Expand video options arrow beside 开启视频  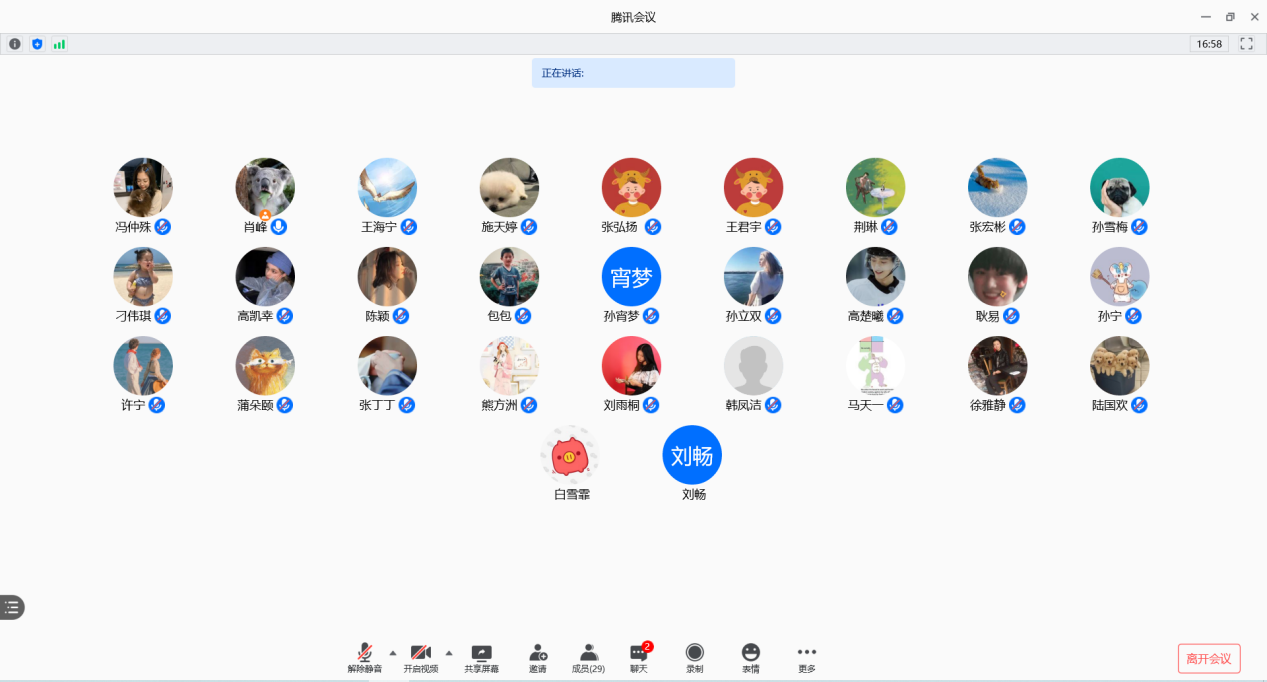448,652
